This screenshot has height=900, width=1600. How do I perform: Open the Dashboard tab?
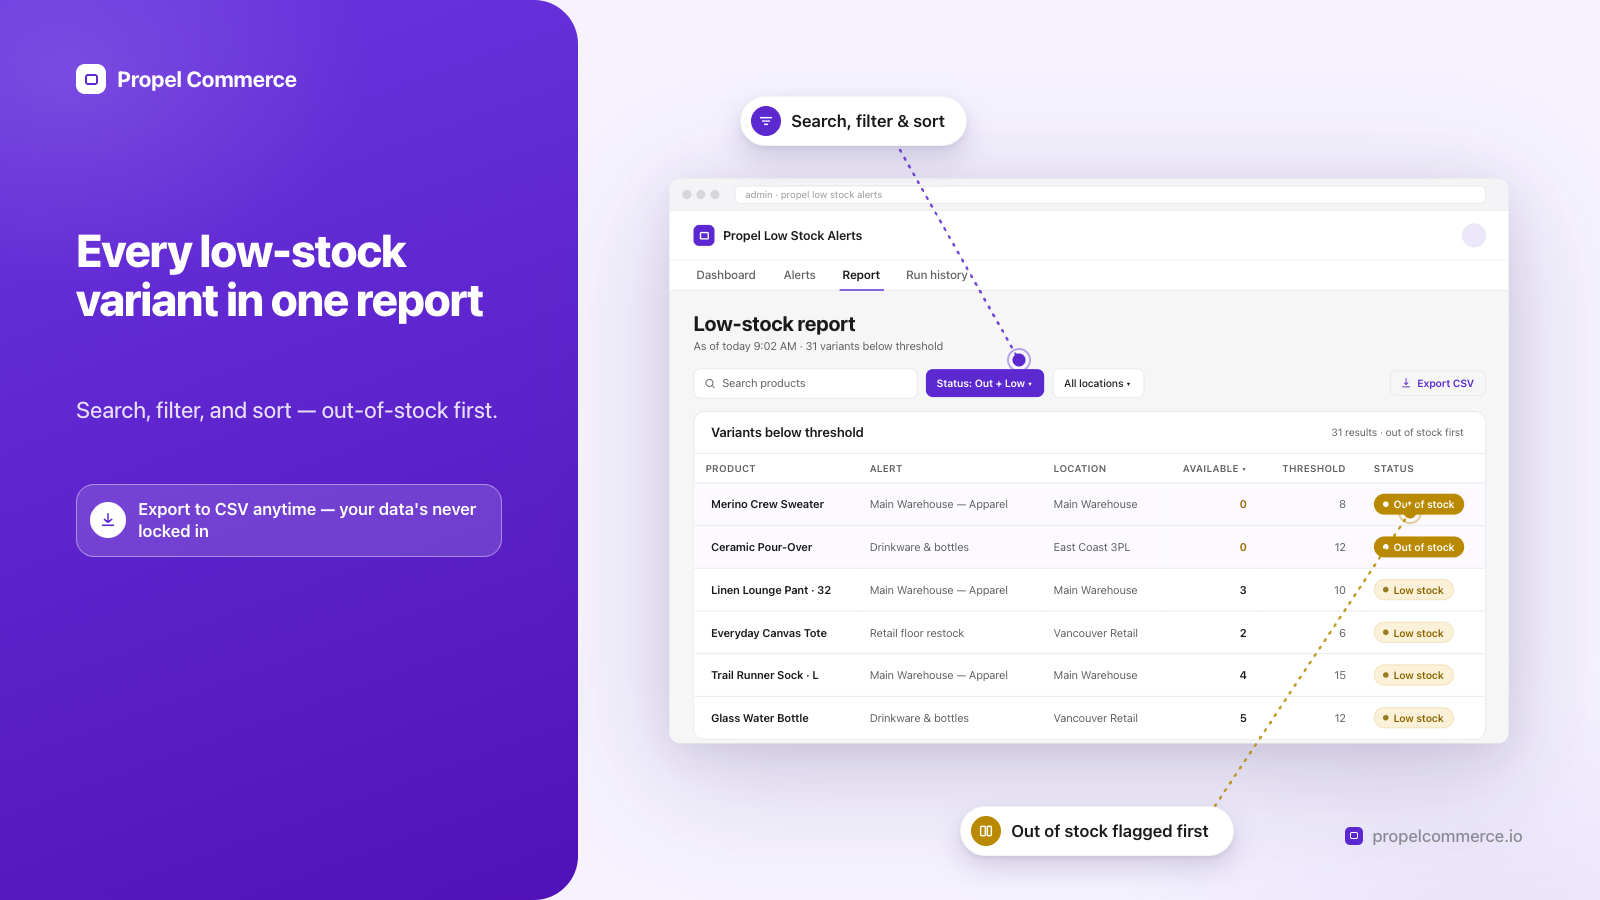pyautogui.click(x=726, y=275)
